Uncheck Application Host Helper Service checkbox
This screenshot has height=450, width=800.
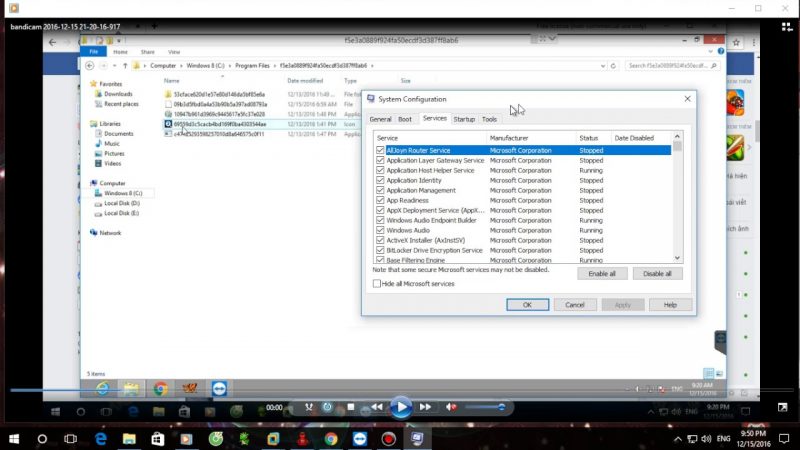[380, 170]
